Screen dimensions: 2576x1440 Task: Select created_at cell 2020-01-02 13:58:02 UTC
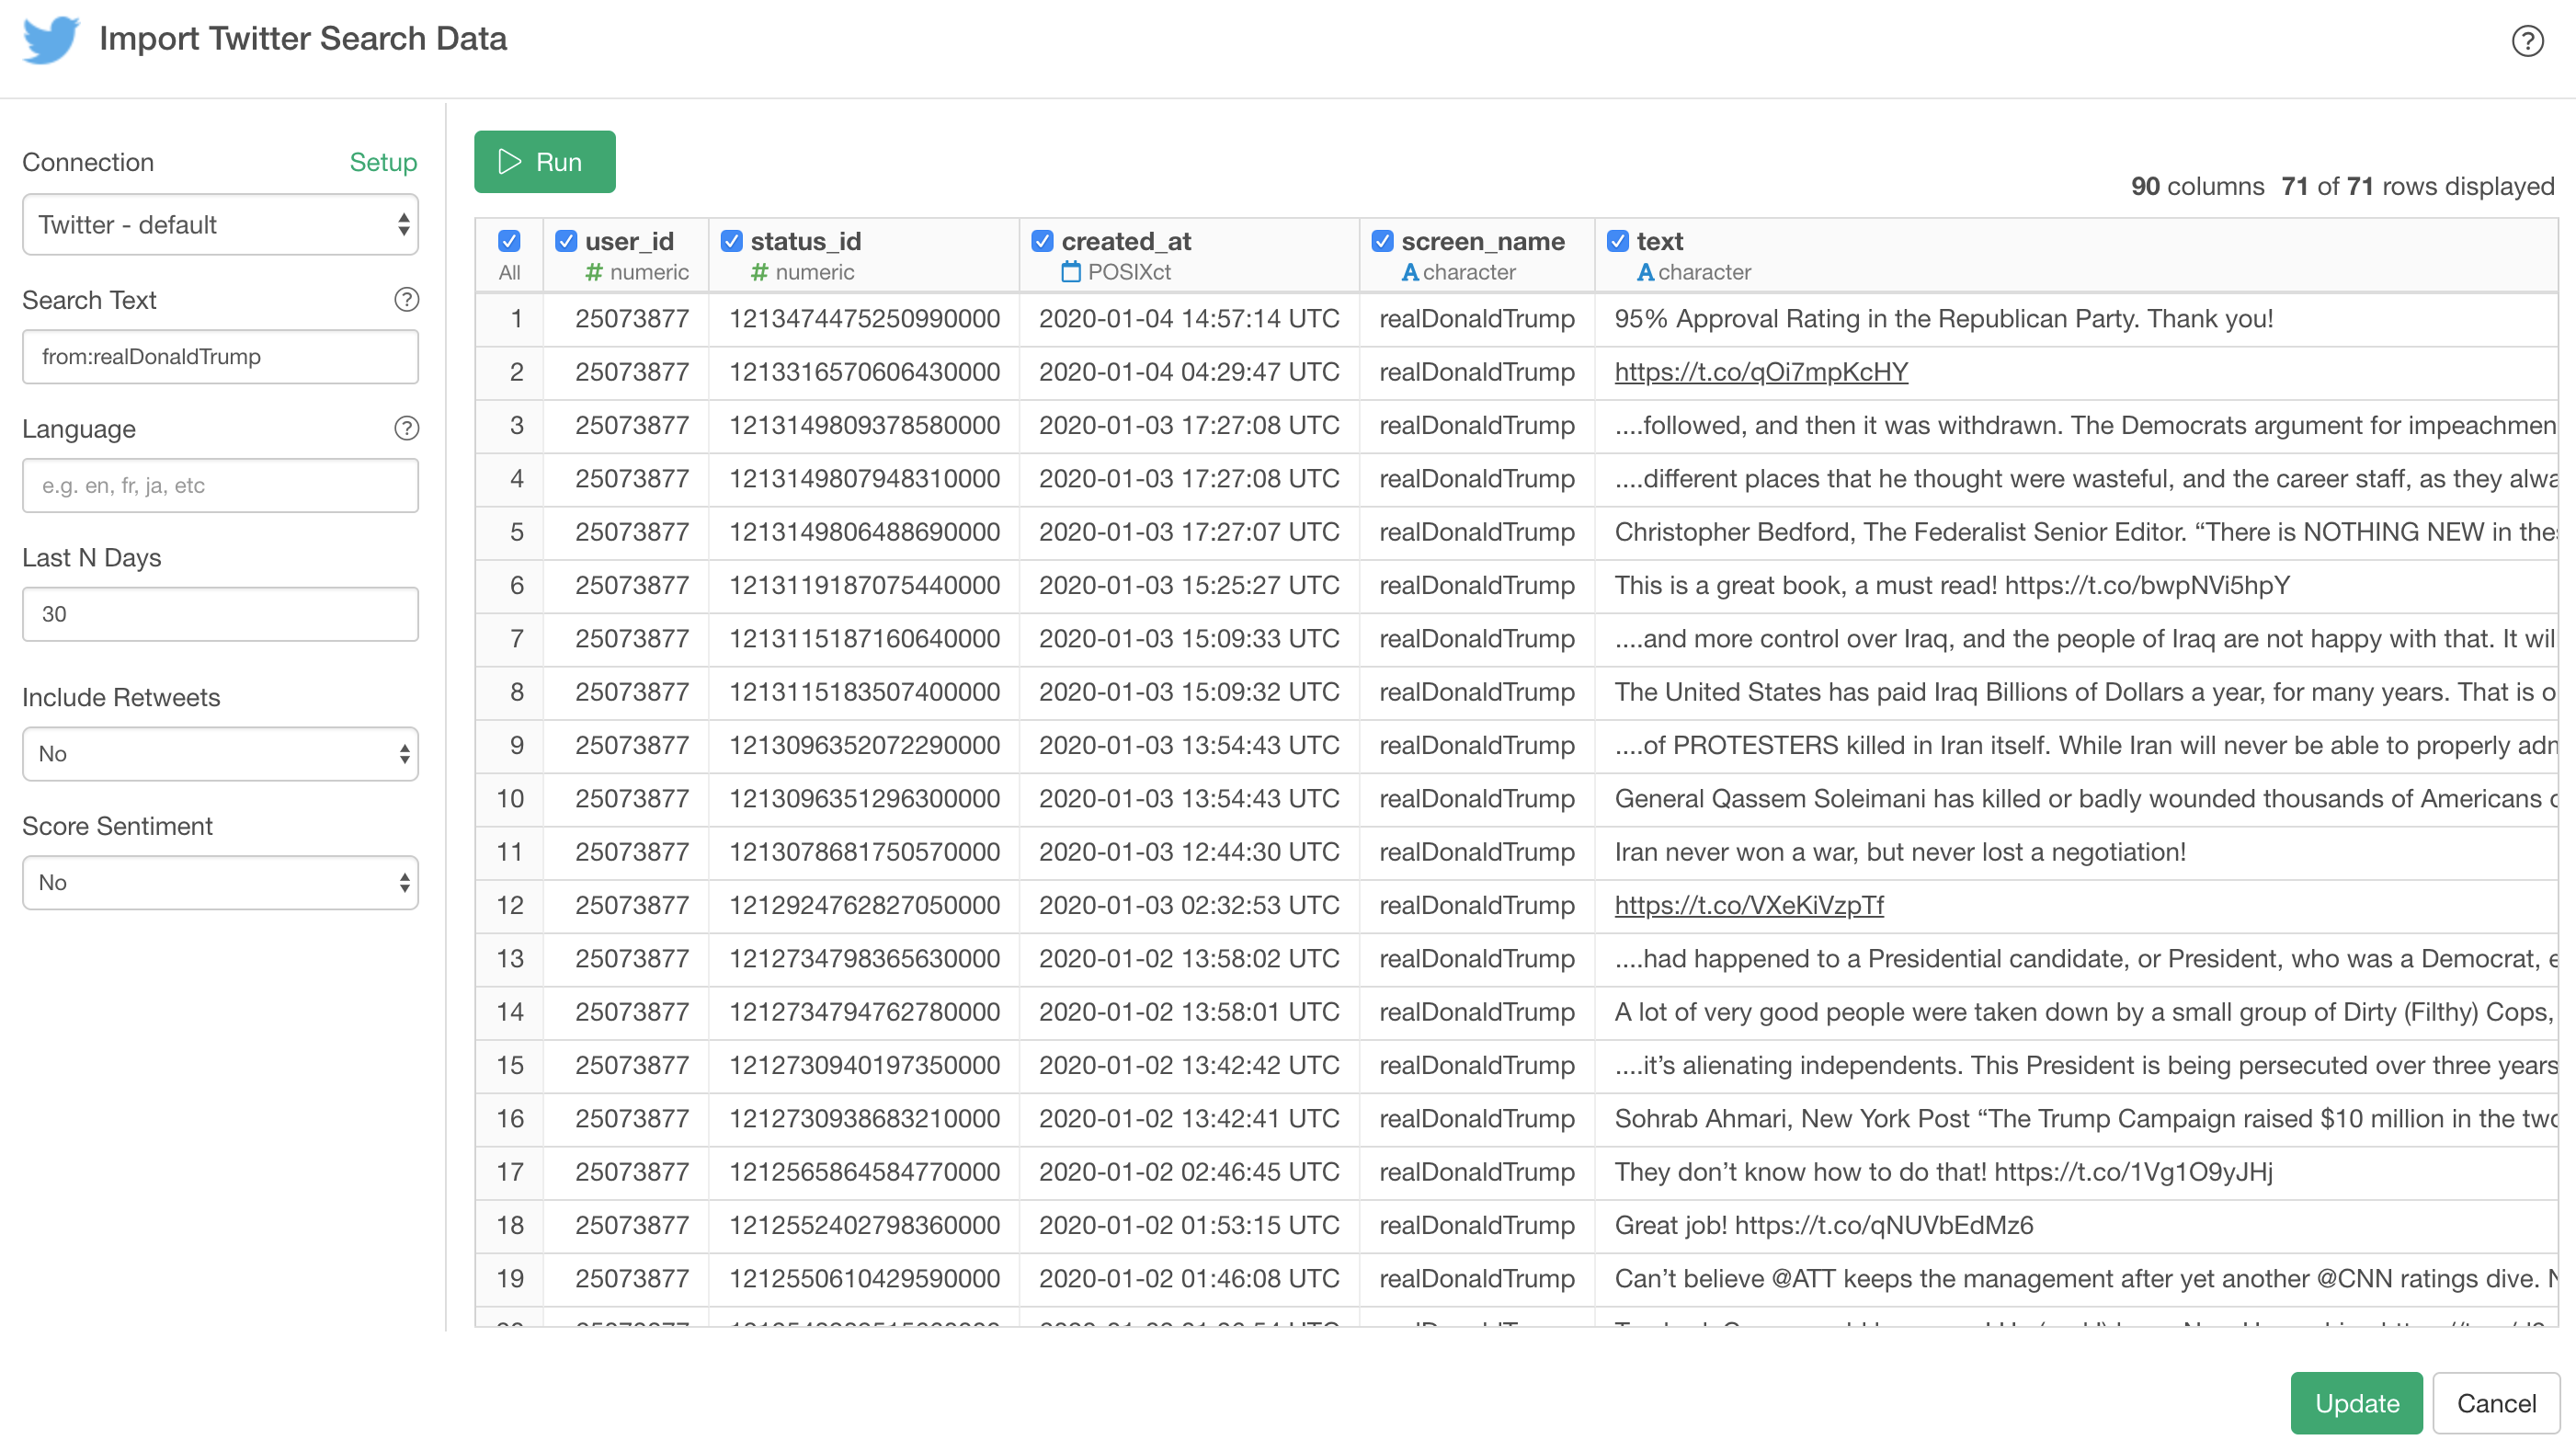[x=1189, y=959]
